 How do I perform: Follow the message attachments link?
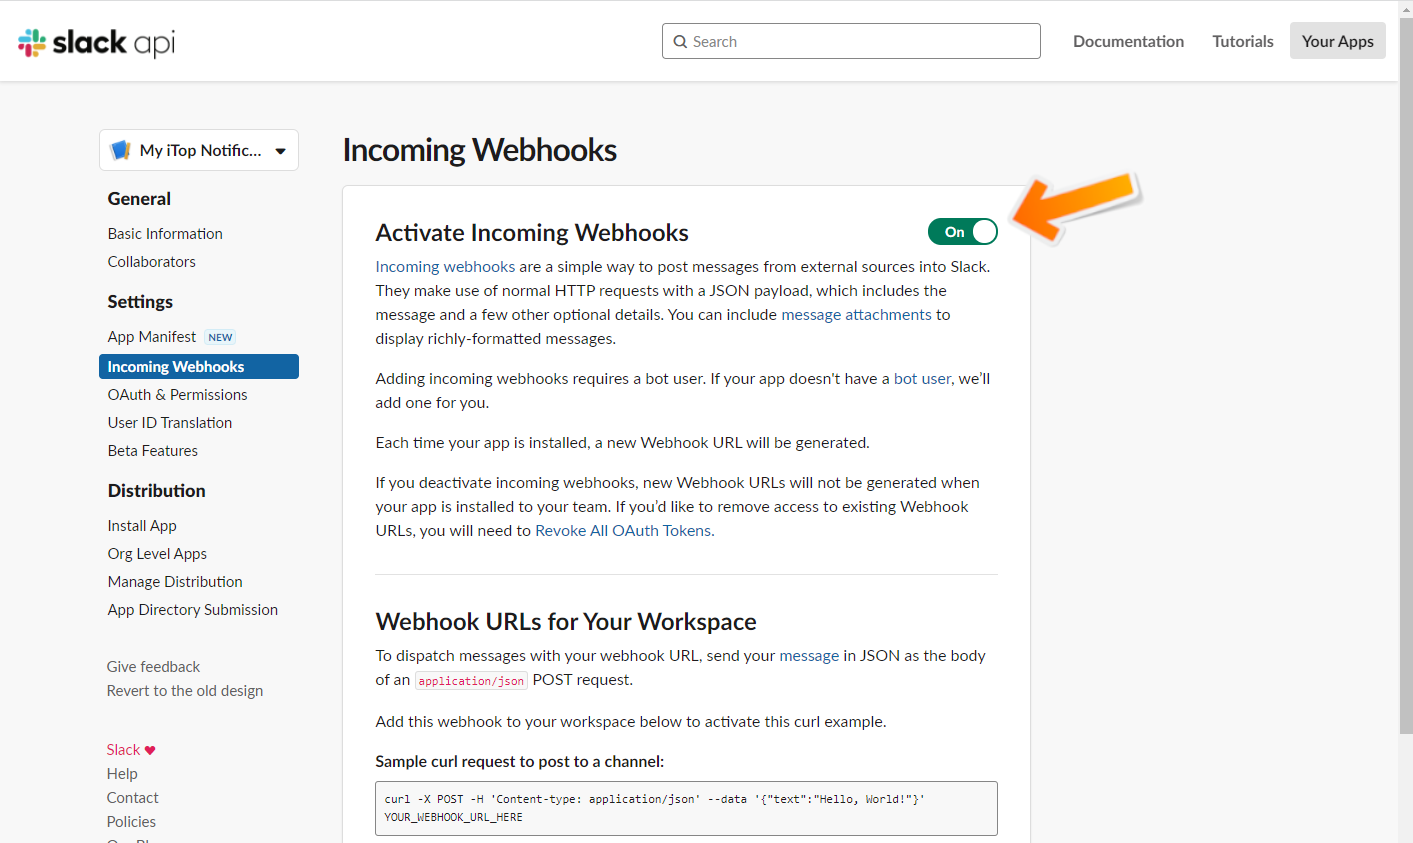point(856,315)
